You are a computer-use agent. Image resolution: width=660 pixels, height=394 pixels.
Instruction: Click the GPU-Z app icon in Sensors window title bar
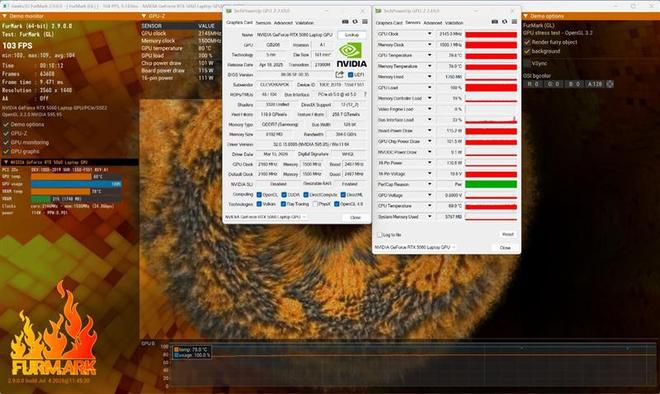tap(378, 11)
